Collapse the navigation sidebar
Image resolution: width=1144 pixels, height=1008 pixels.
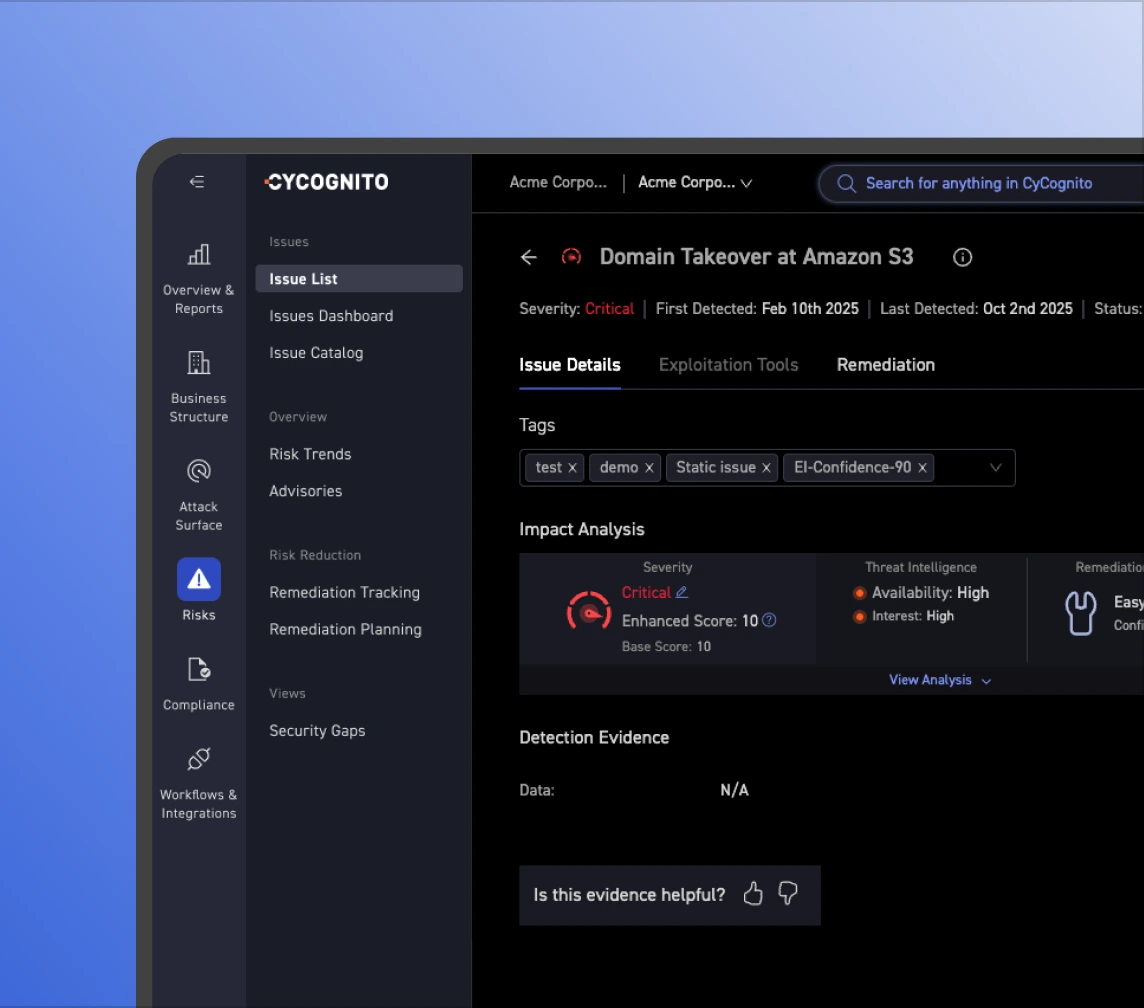tap(197, 182)
